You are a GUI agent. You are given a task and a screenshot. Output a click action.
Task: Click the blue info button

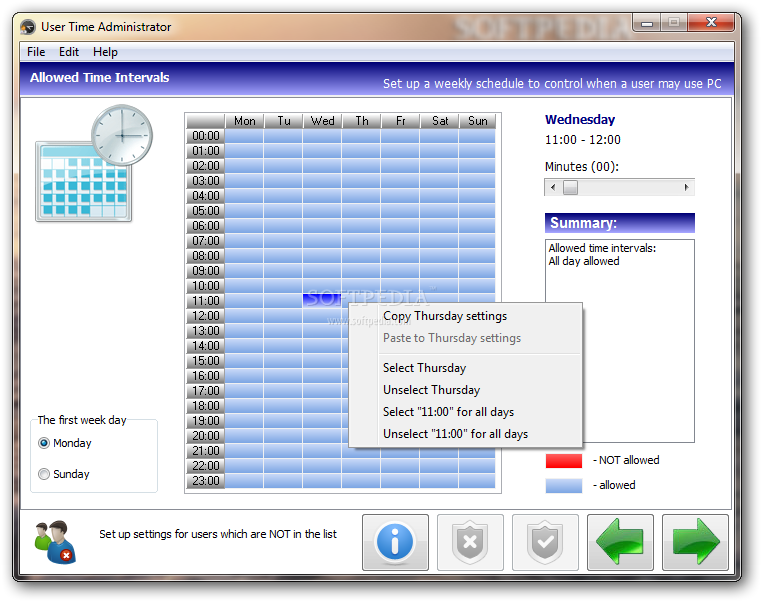coord(395,542)
